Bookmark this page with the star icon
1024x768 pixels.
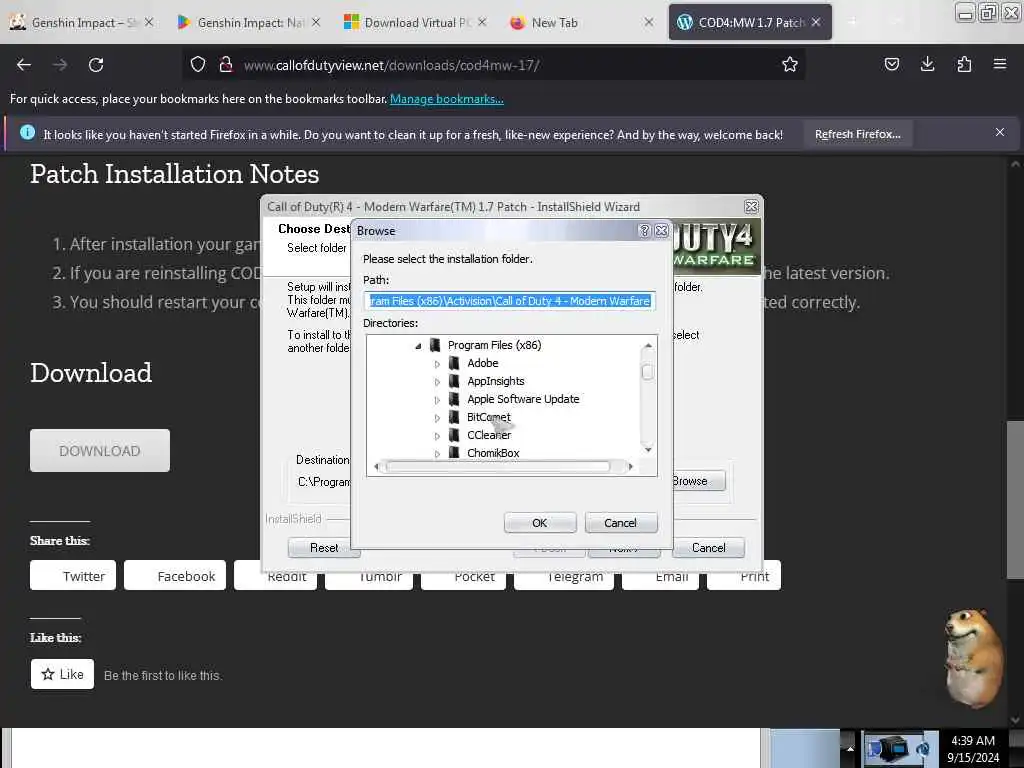[x=790, y=64]
